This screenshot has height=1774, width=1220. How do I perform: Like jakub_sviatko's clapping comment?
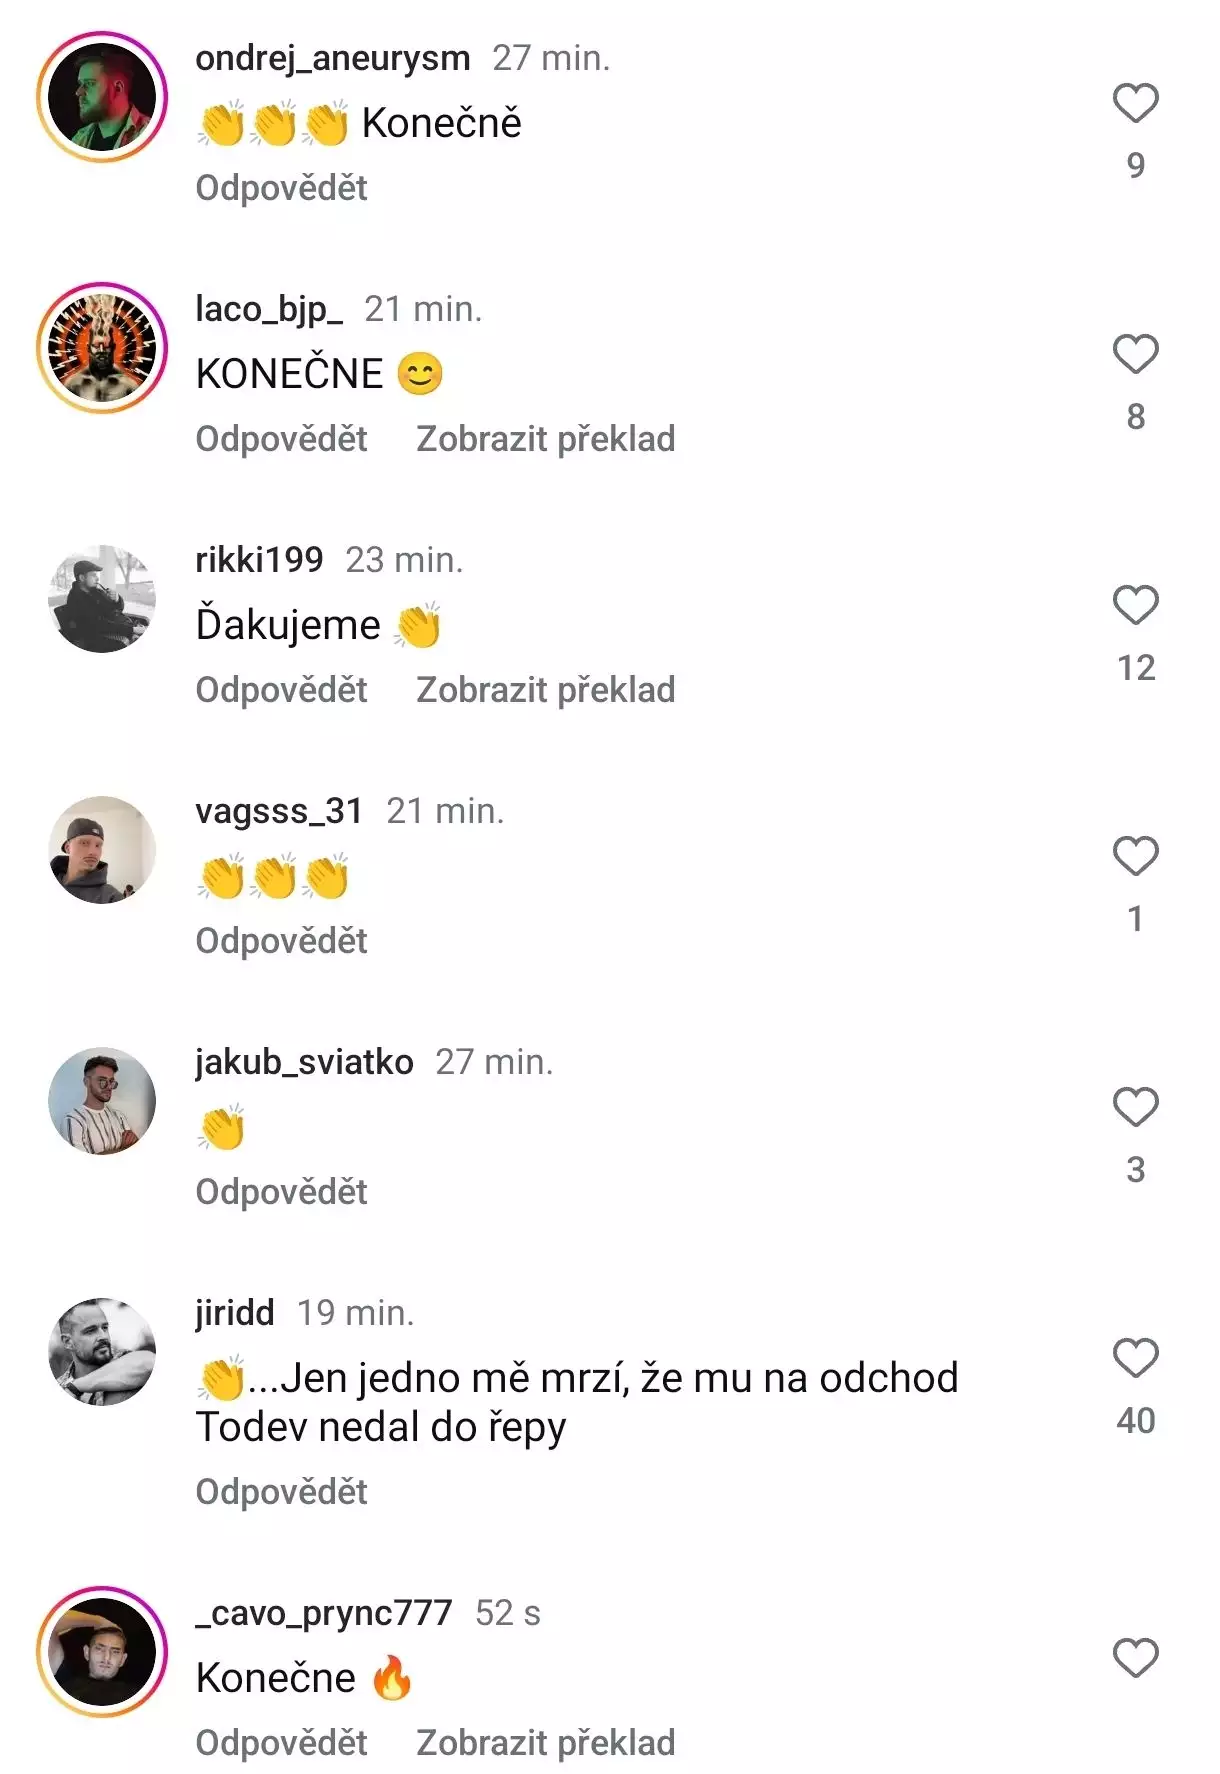pyautogui.click(x=1135, y=1107)
